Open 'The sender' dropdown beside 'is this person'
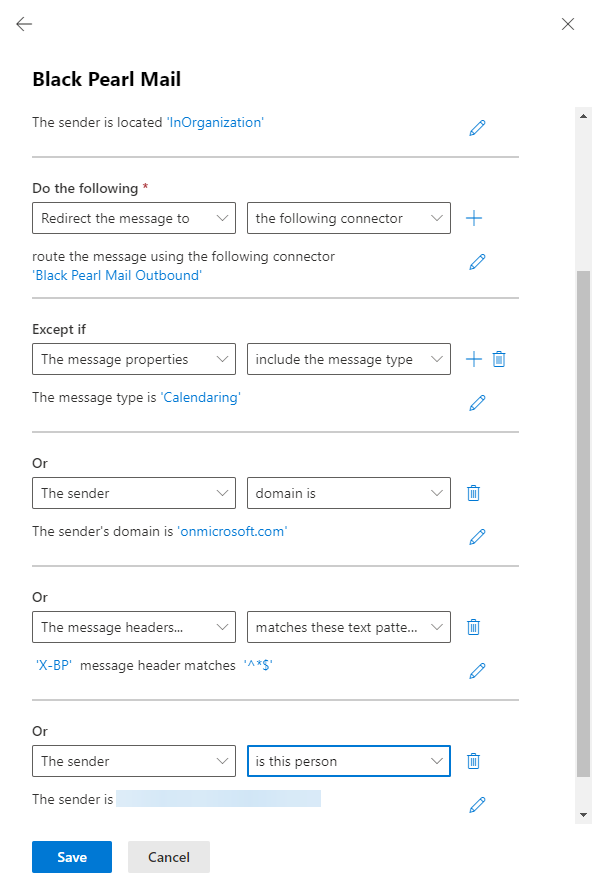This screenshot has width=592, height=889. [x=134, y=761]
